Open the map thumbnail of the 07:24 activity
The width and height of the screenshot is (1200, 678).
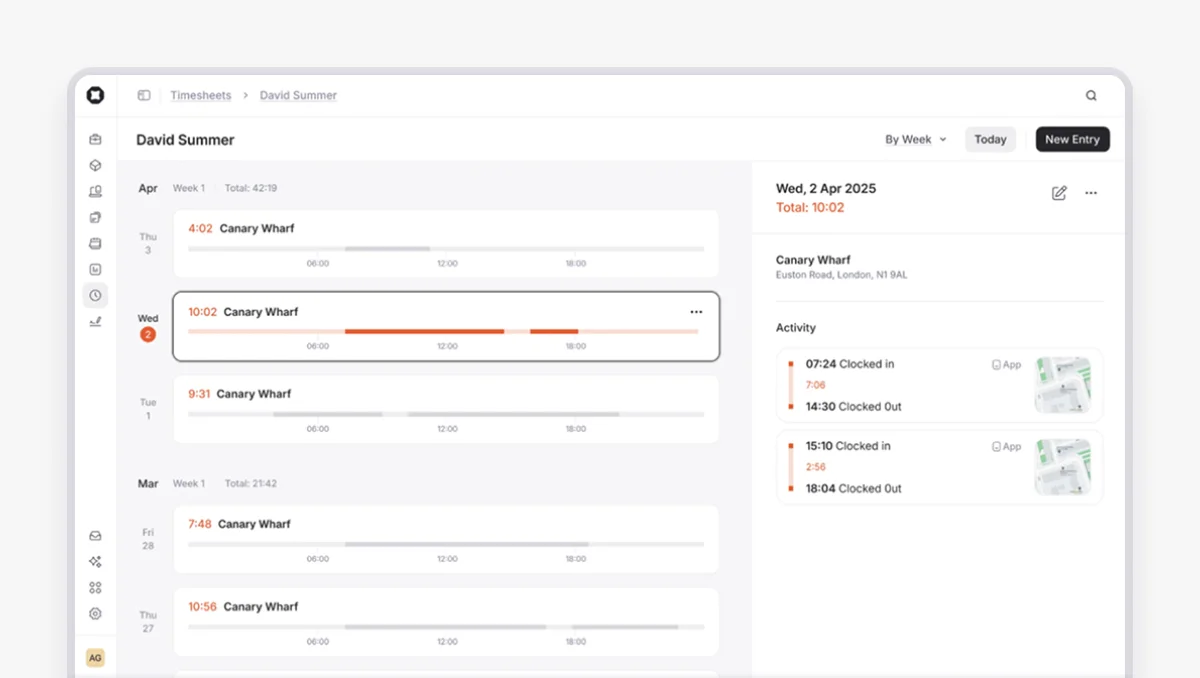point(1062,385)
